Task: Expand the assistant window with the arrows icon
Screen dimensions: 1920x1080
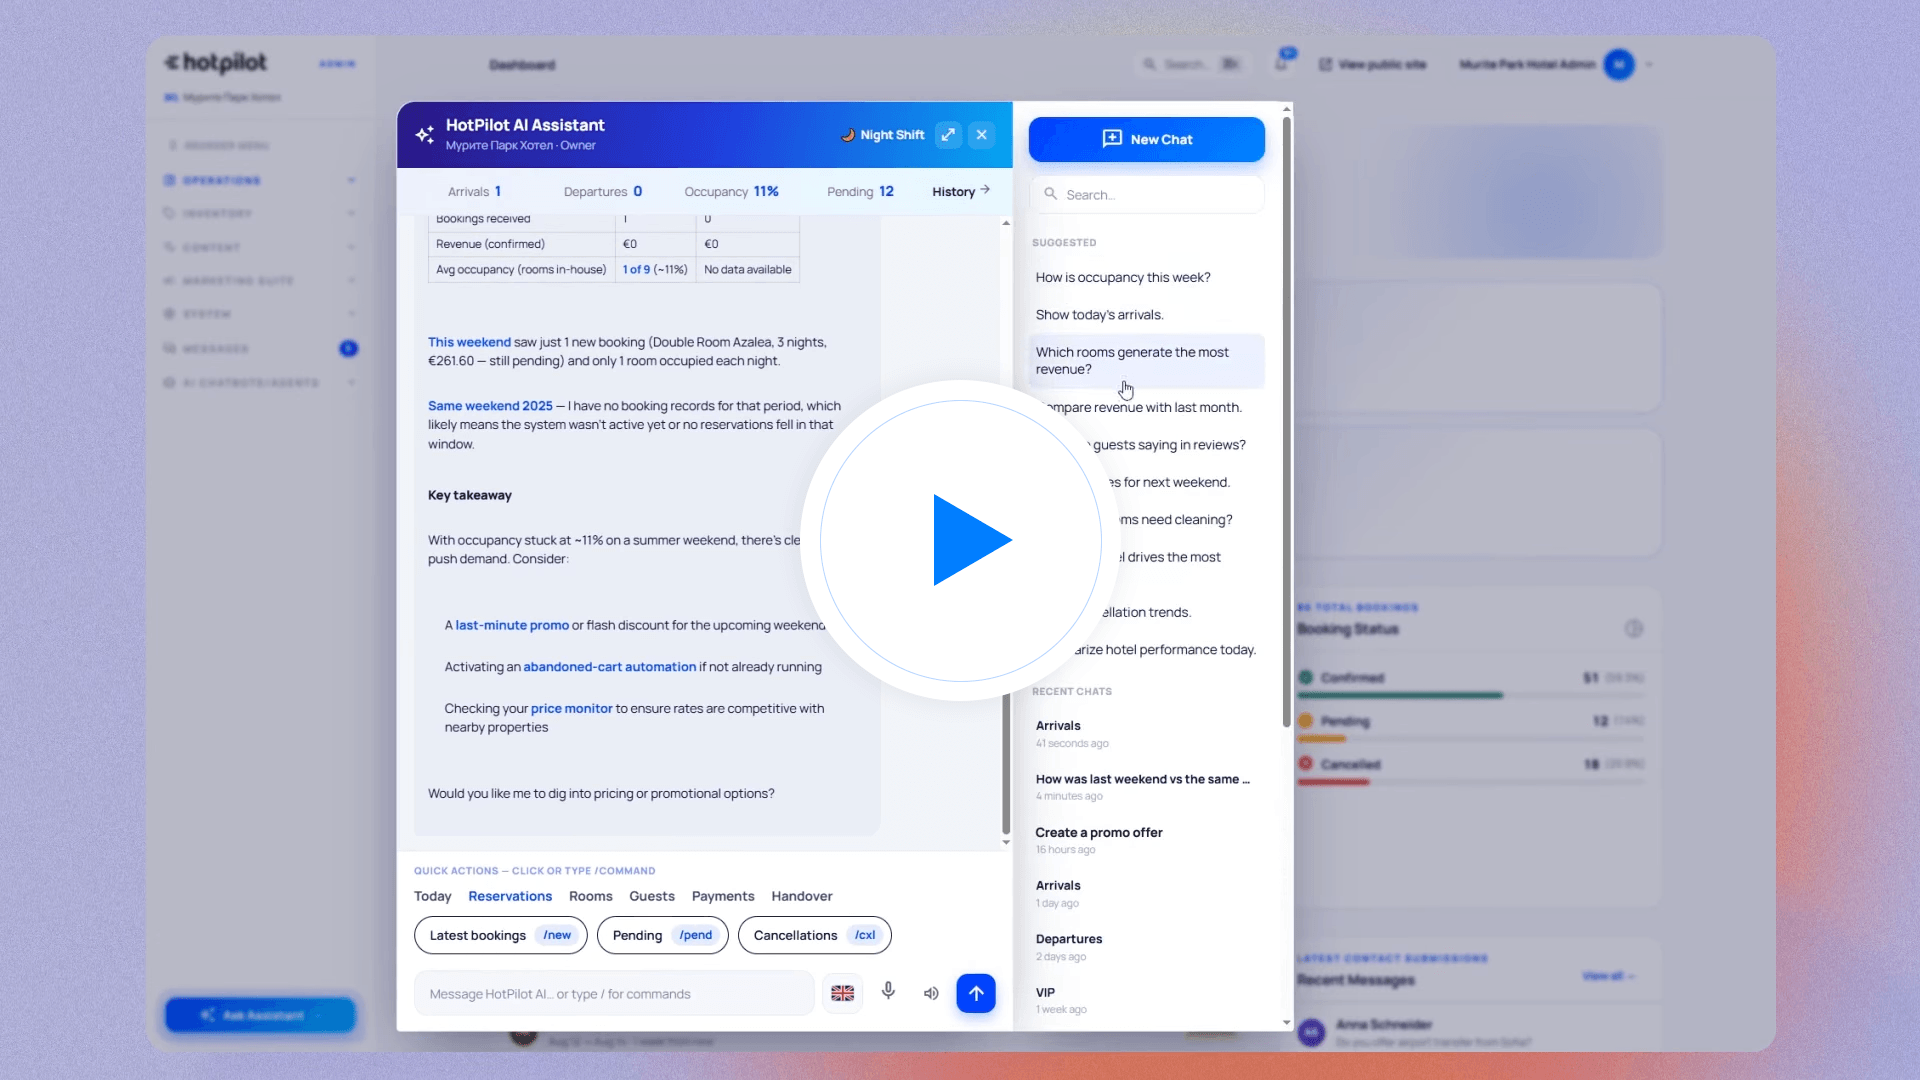Action: click(x=948, y=135)
